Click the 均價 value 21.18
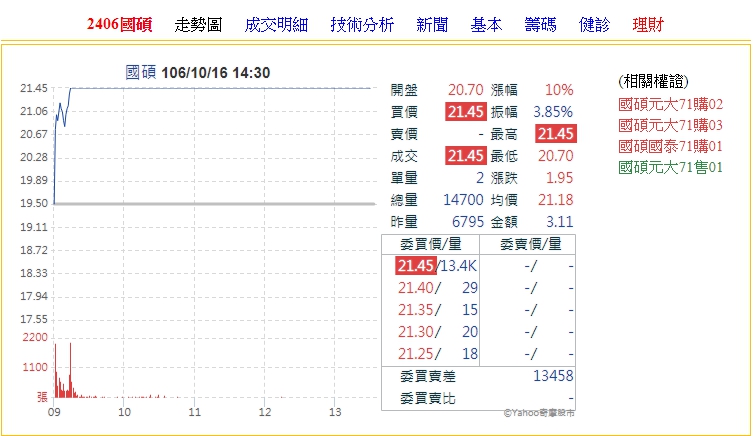753x436 pixels. click(556, 200)
